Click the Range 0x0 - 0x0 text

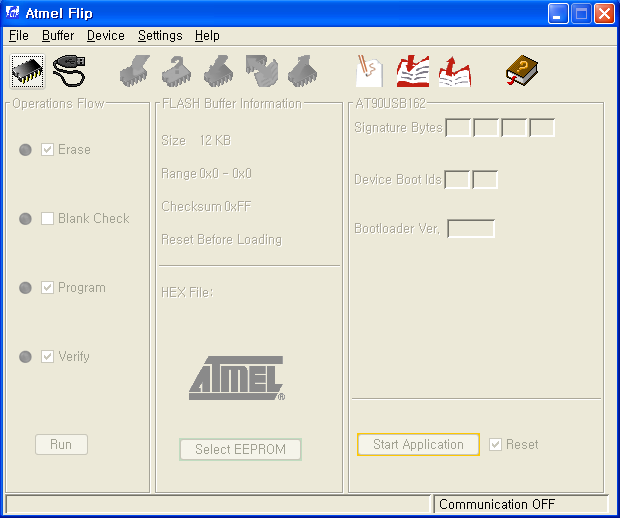pyautogui.click(x=206, y=173)
